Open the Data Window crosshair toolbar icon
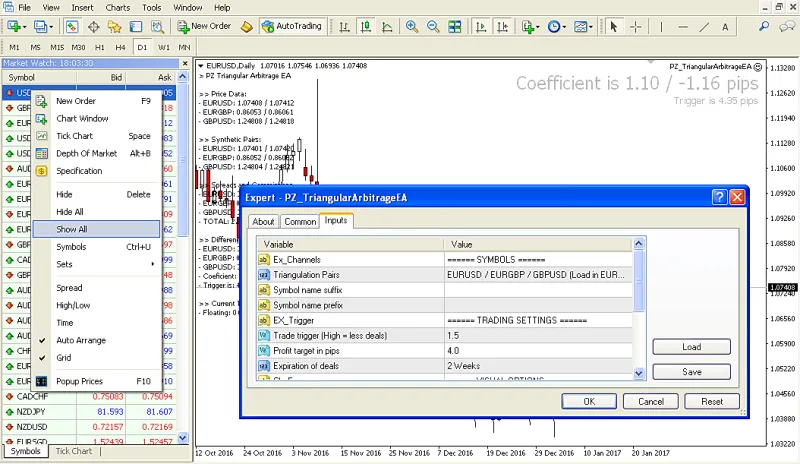 pos(93,27)
